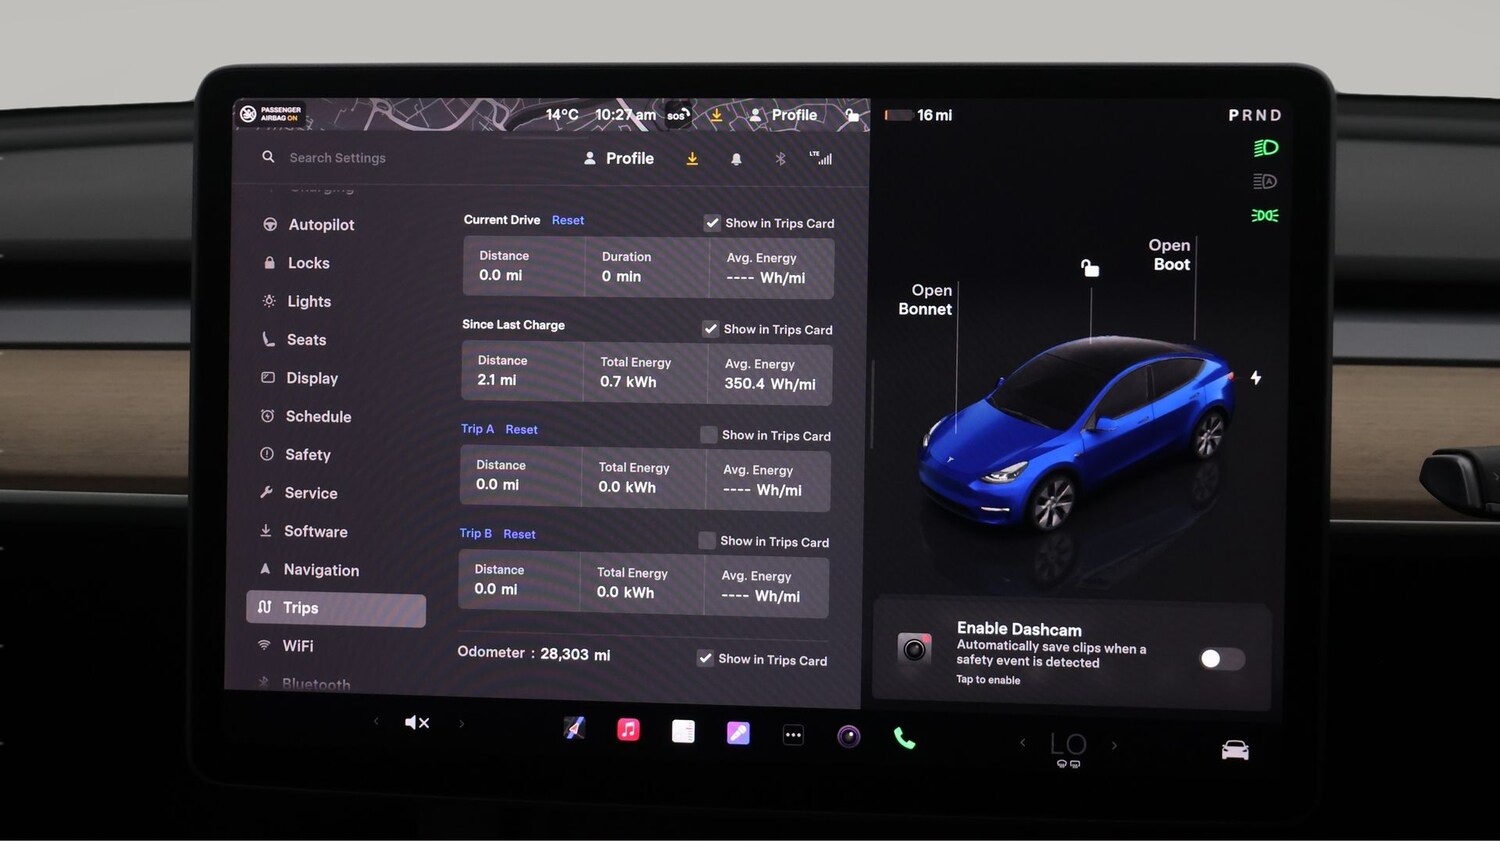Viewport: 1500px width, 841px height.
Task: Turn on the Enable Dashcam toggle
Action: pyautogui.click(x=1221, y=659)
